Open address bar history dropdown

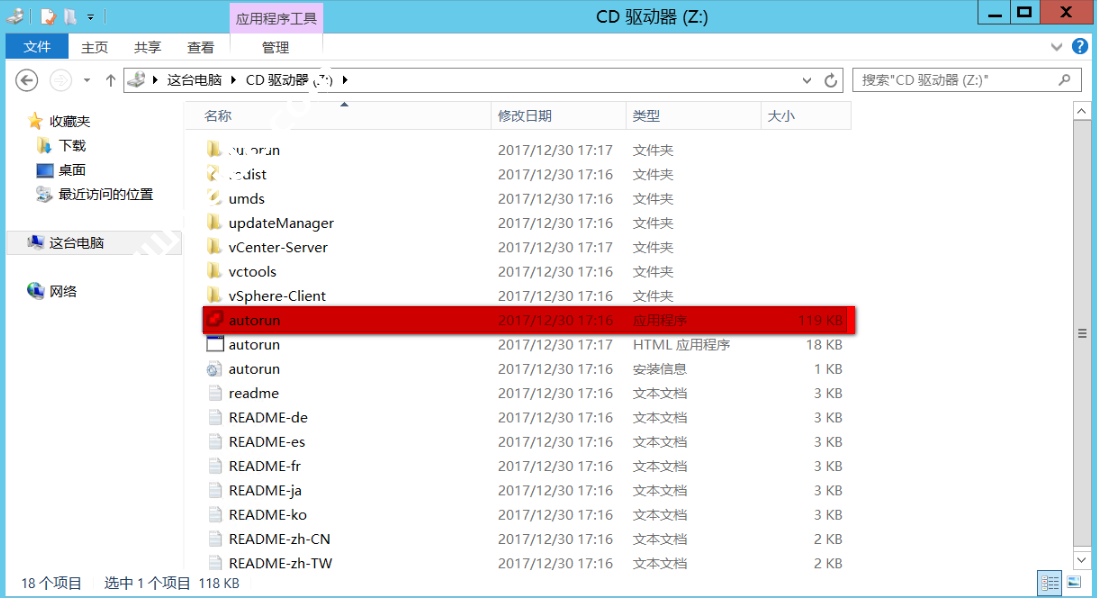tap(807, 80)
